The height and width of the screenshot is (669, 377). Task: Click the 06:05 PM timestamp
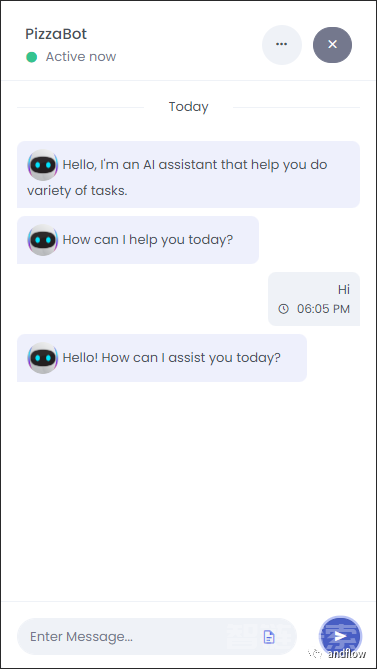point(323,308)
